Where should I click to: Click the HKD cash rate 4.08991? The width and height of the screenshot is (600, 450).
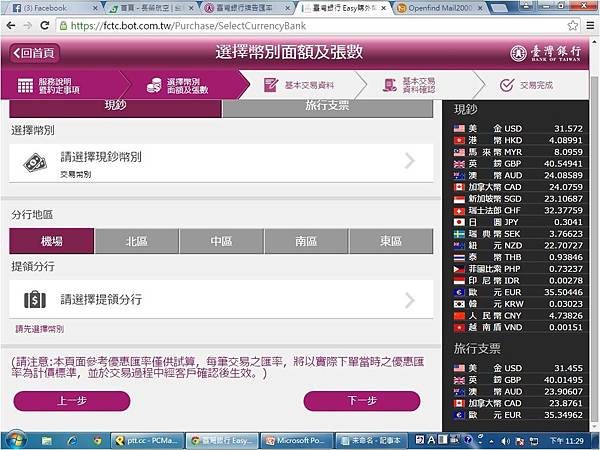tap(566, 140)
